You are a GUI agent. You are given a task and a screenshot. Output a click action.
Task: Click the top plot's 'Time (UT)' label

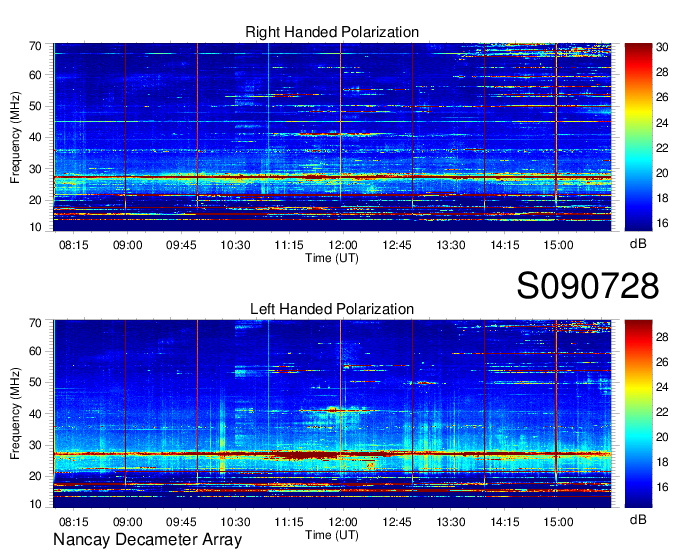[x=332, y=258]
